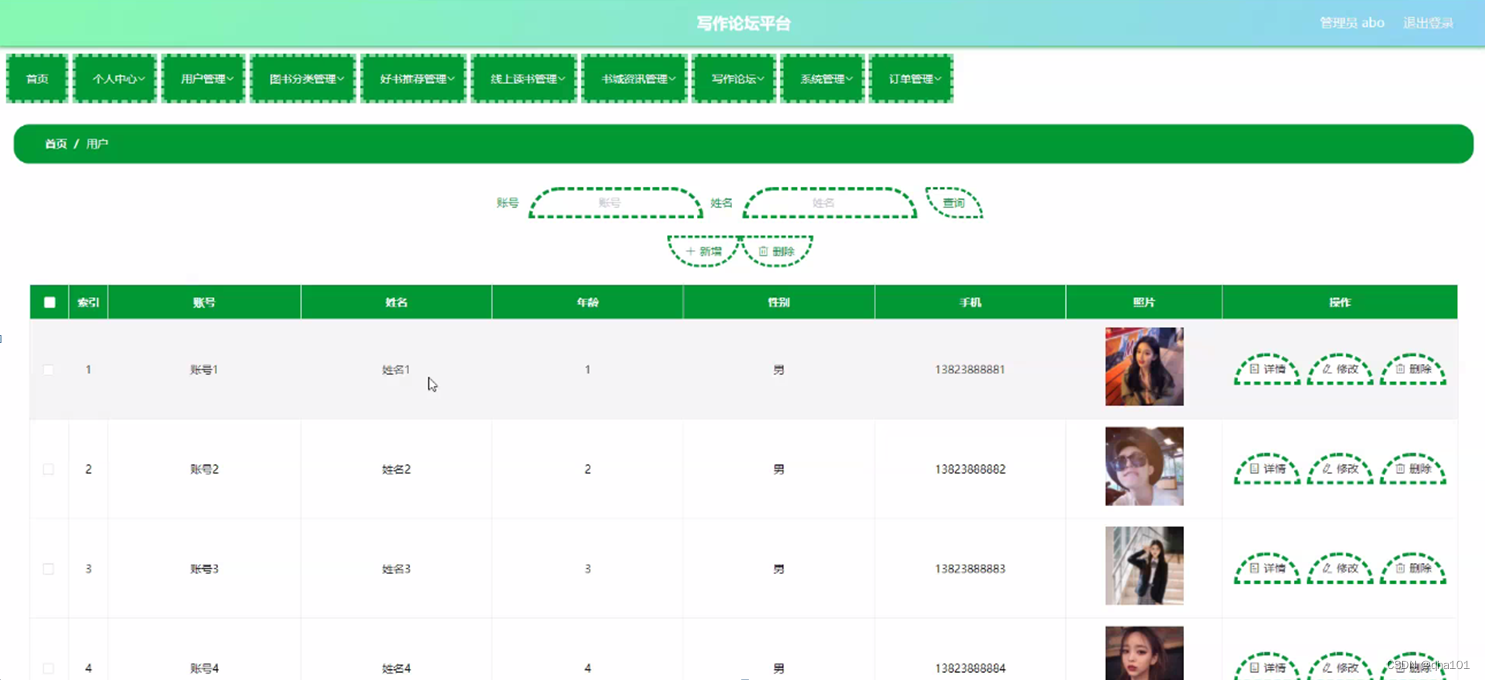Click the 性别 column header
1485x680 pixels.
(x=779, y=302)
